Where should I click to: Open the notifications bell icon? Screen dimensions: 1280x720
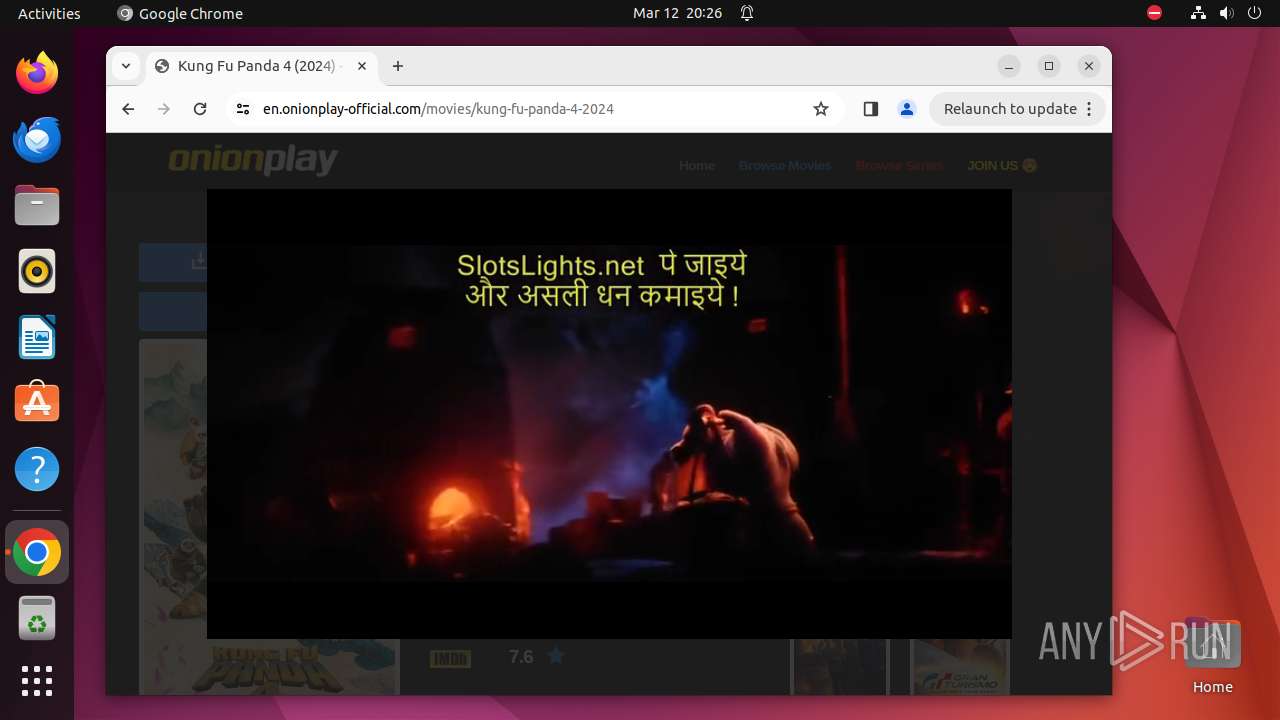(747, 13)
